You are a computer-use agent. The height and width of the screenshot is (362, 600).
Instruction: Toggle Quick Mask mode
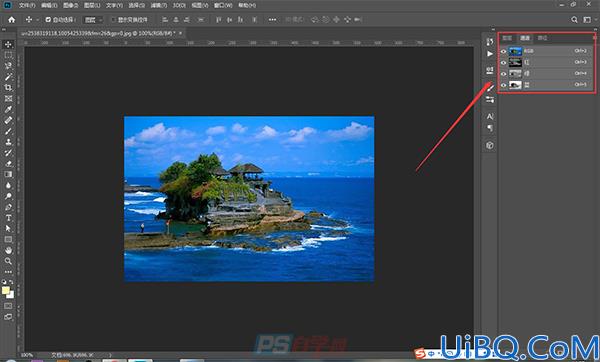8,306
